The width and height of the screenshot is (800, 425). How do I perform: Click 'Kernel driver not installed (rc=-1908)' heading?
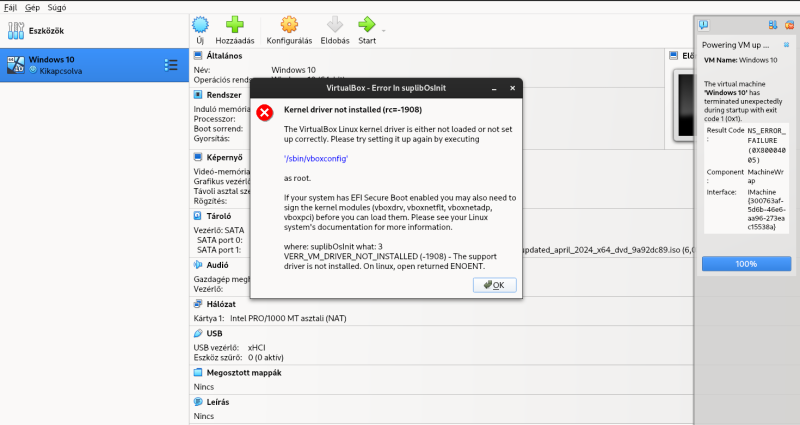click(353, 110)
